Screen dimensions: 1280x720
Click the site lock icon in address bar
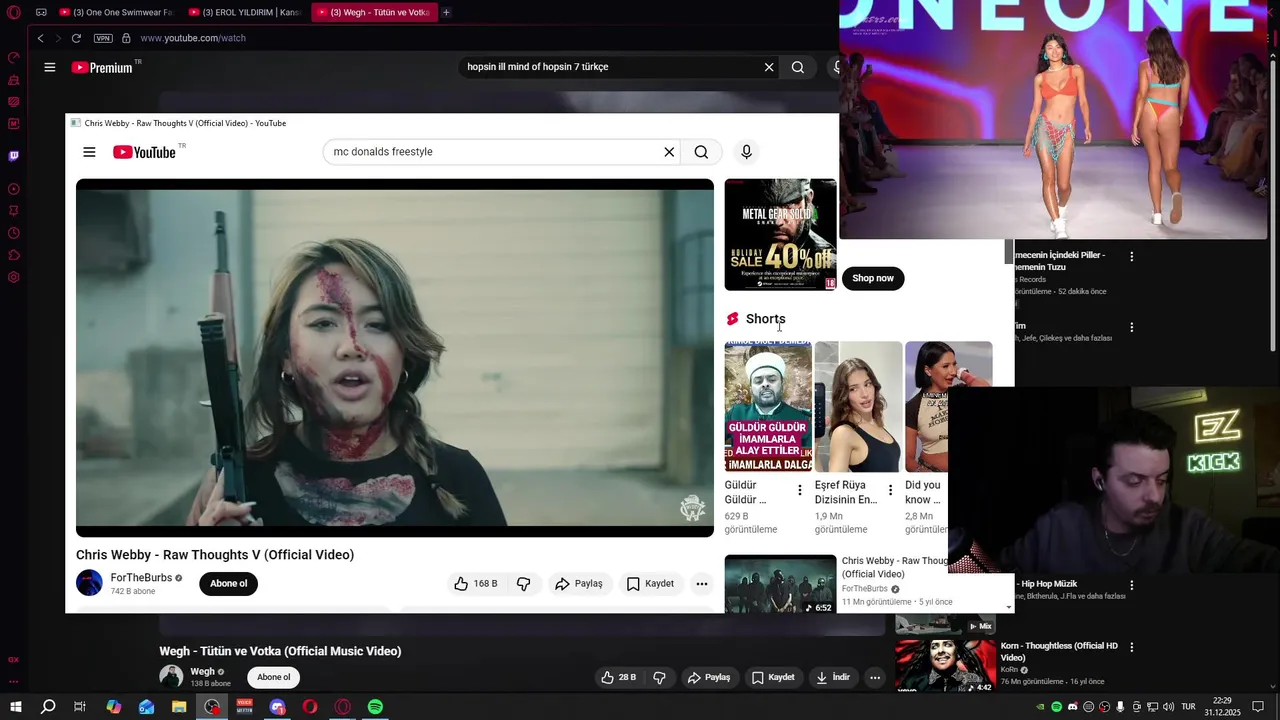(x=126, y=38)
